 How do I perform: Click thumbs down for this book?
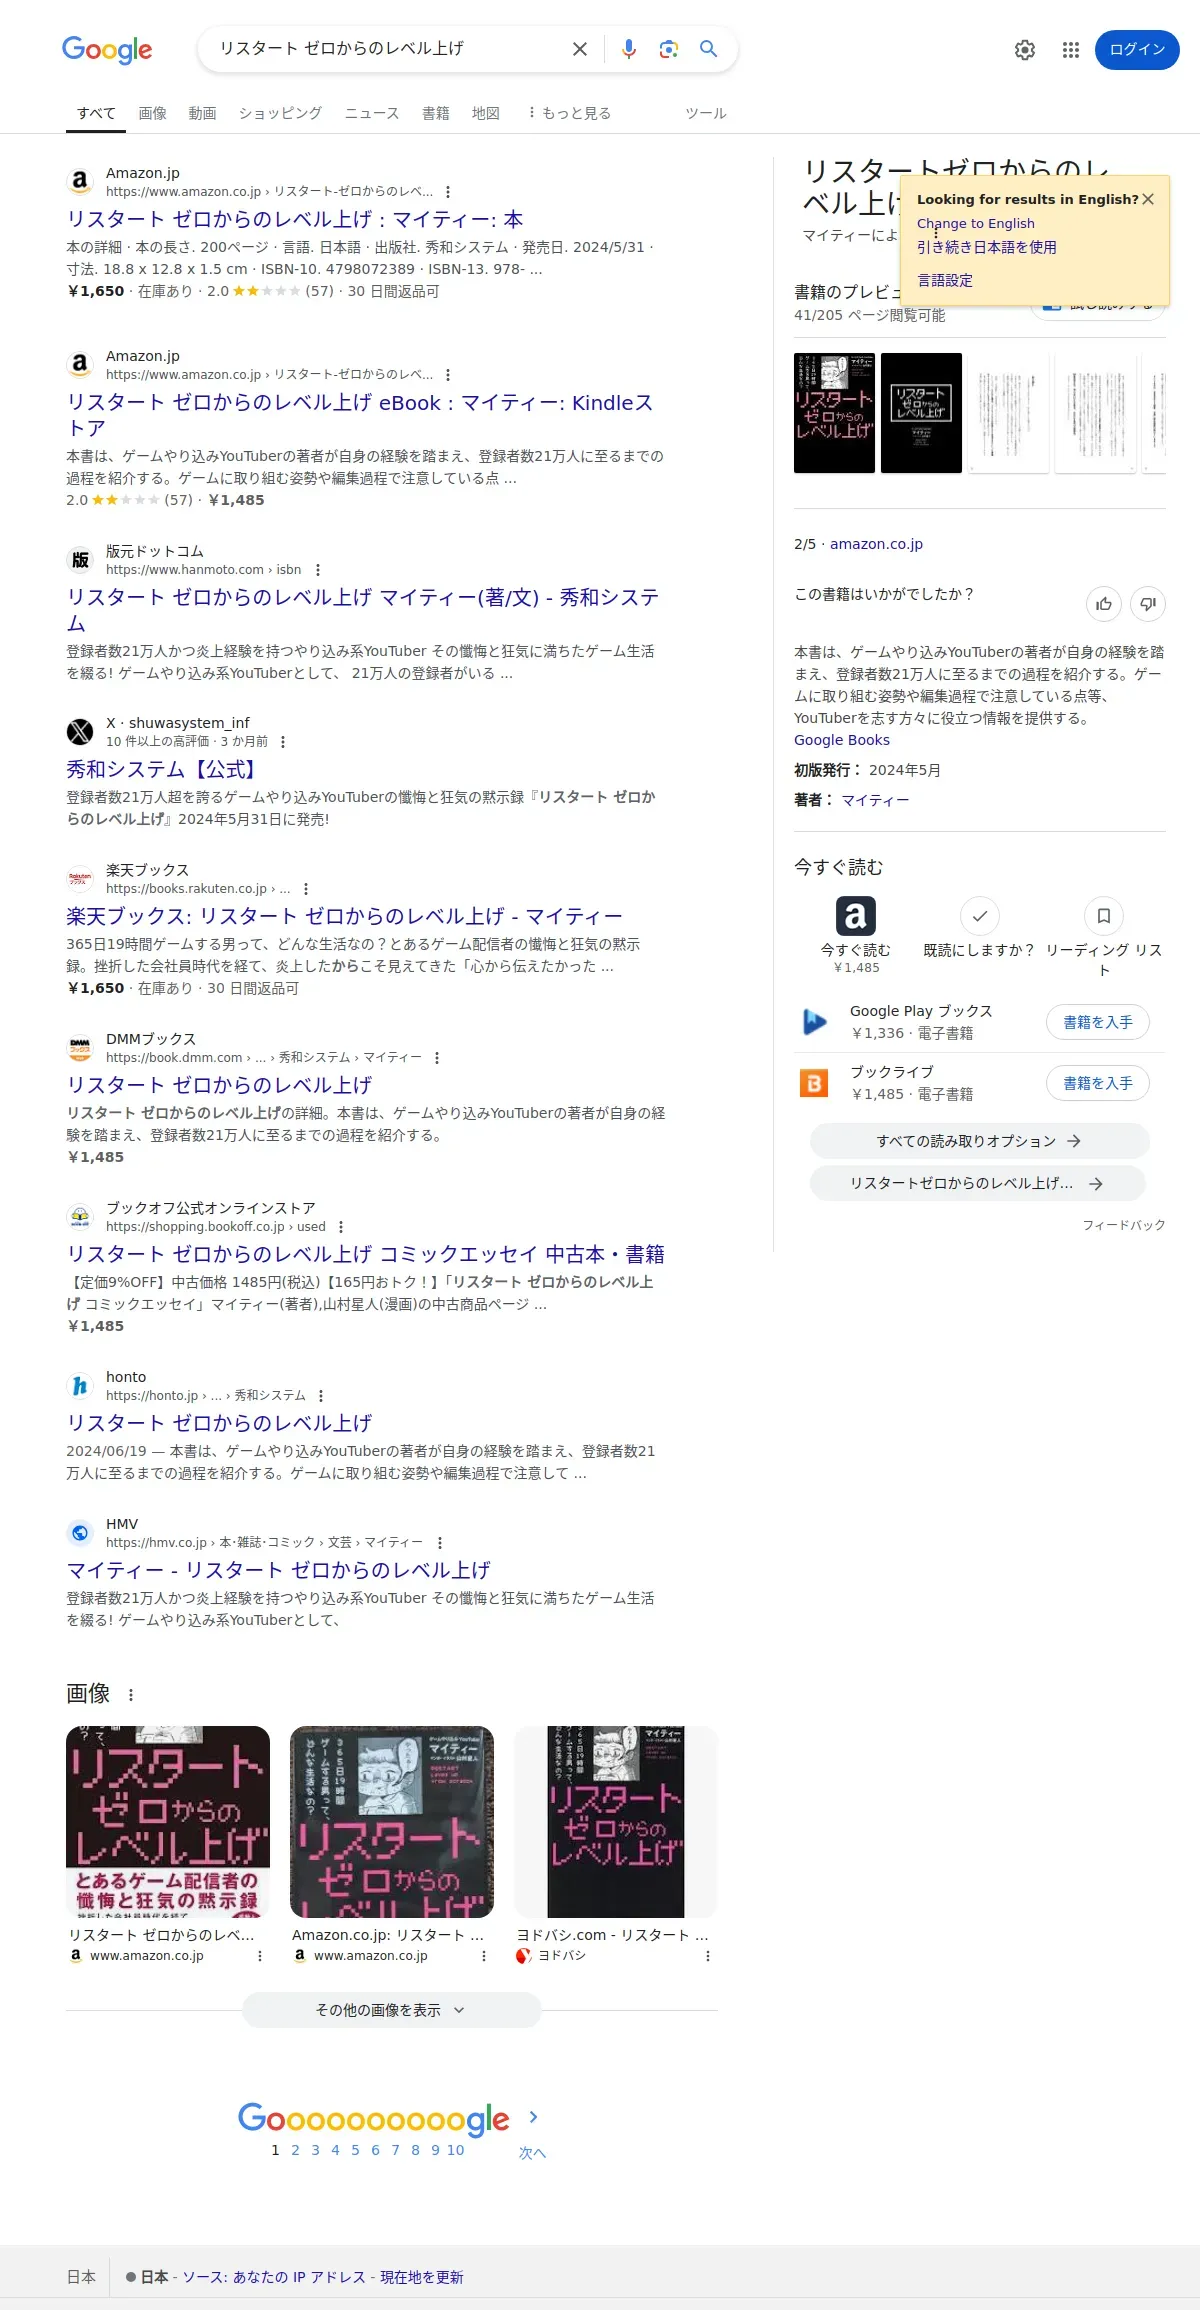coord(1148,603)
